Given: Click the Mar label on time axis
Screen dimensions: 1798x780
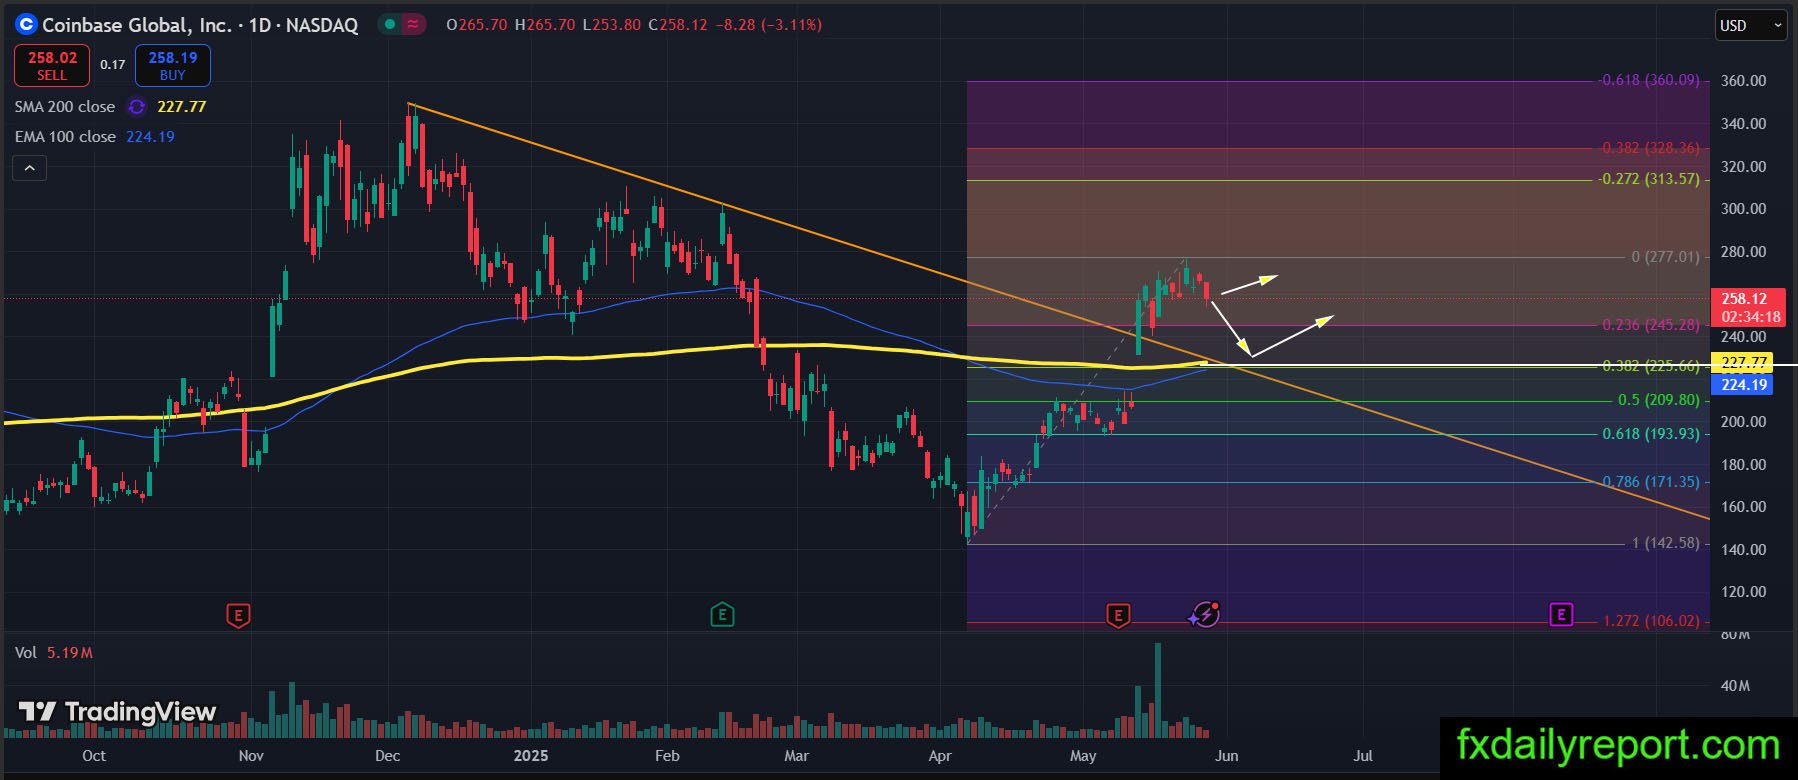Looking at the screenshot, I should 796,756.
